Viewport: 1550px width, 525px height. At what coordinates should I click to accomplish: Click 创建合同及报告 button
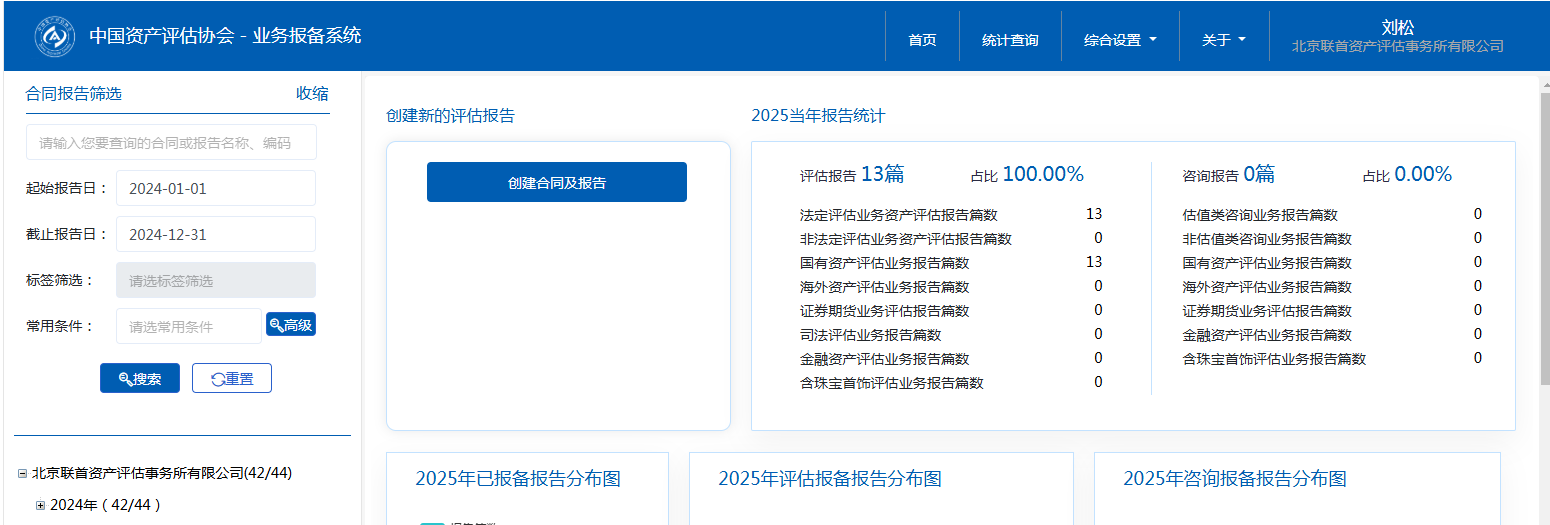556,183
